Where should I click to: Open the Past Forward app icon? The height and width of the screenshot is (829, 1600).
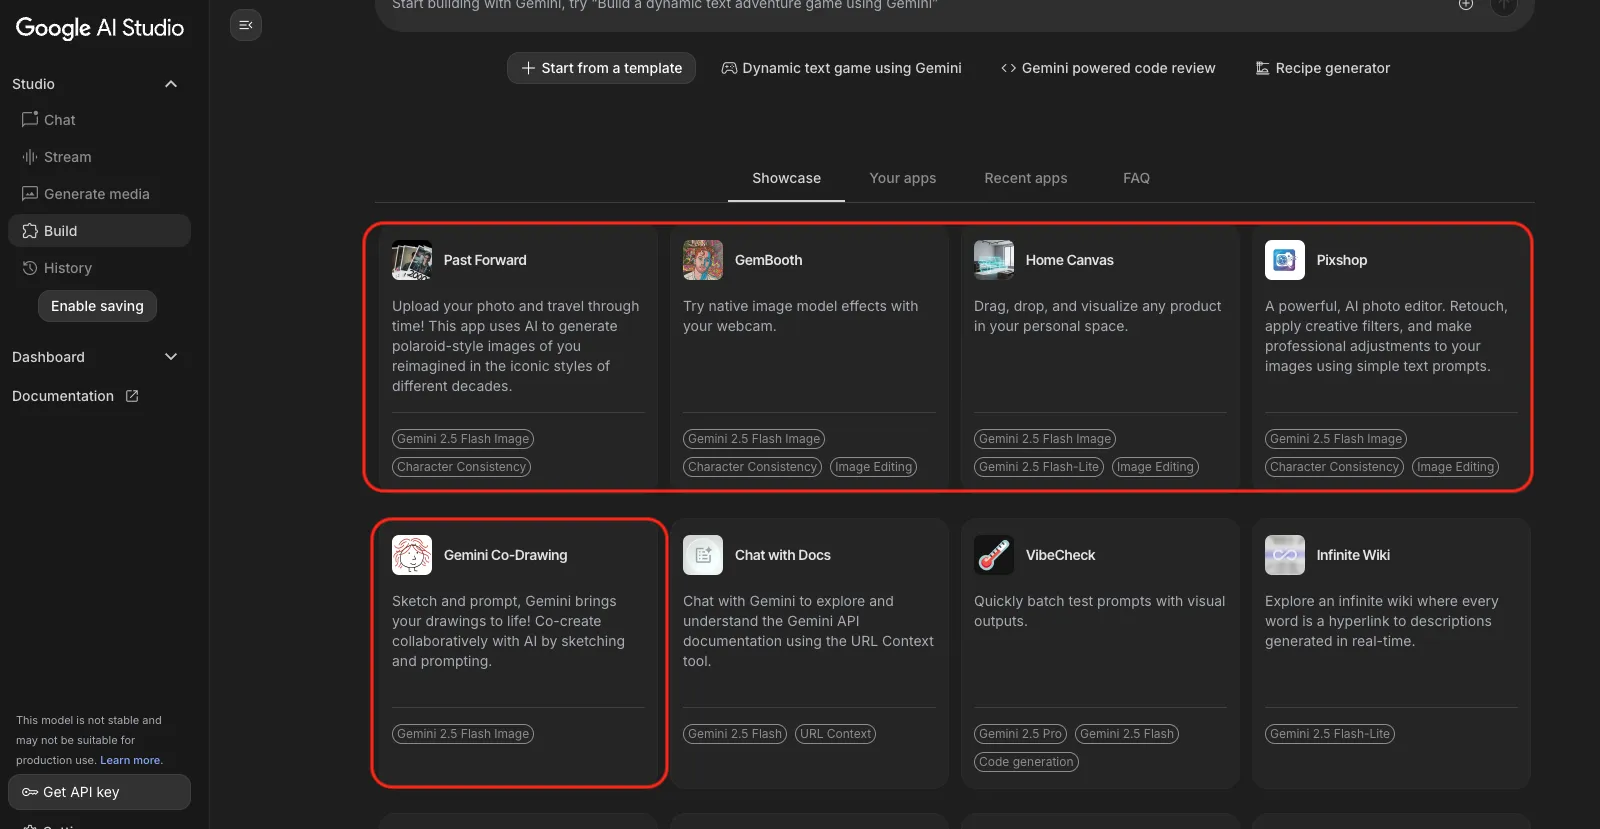(412, 260)
